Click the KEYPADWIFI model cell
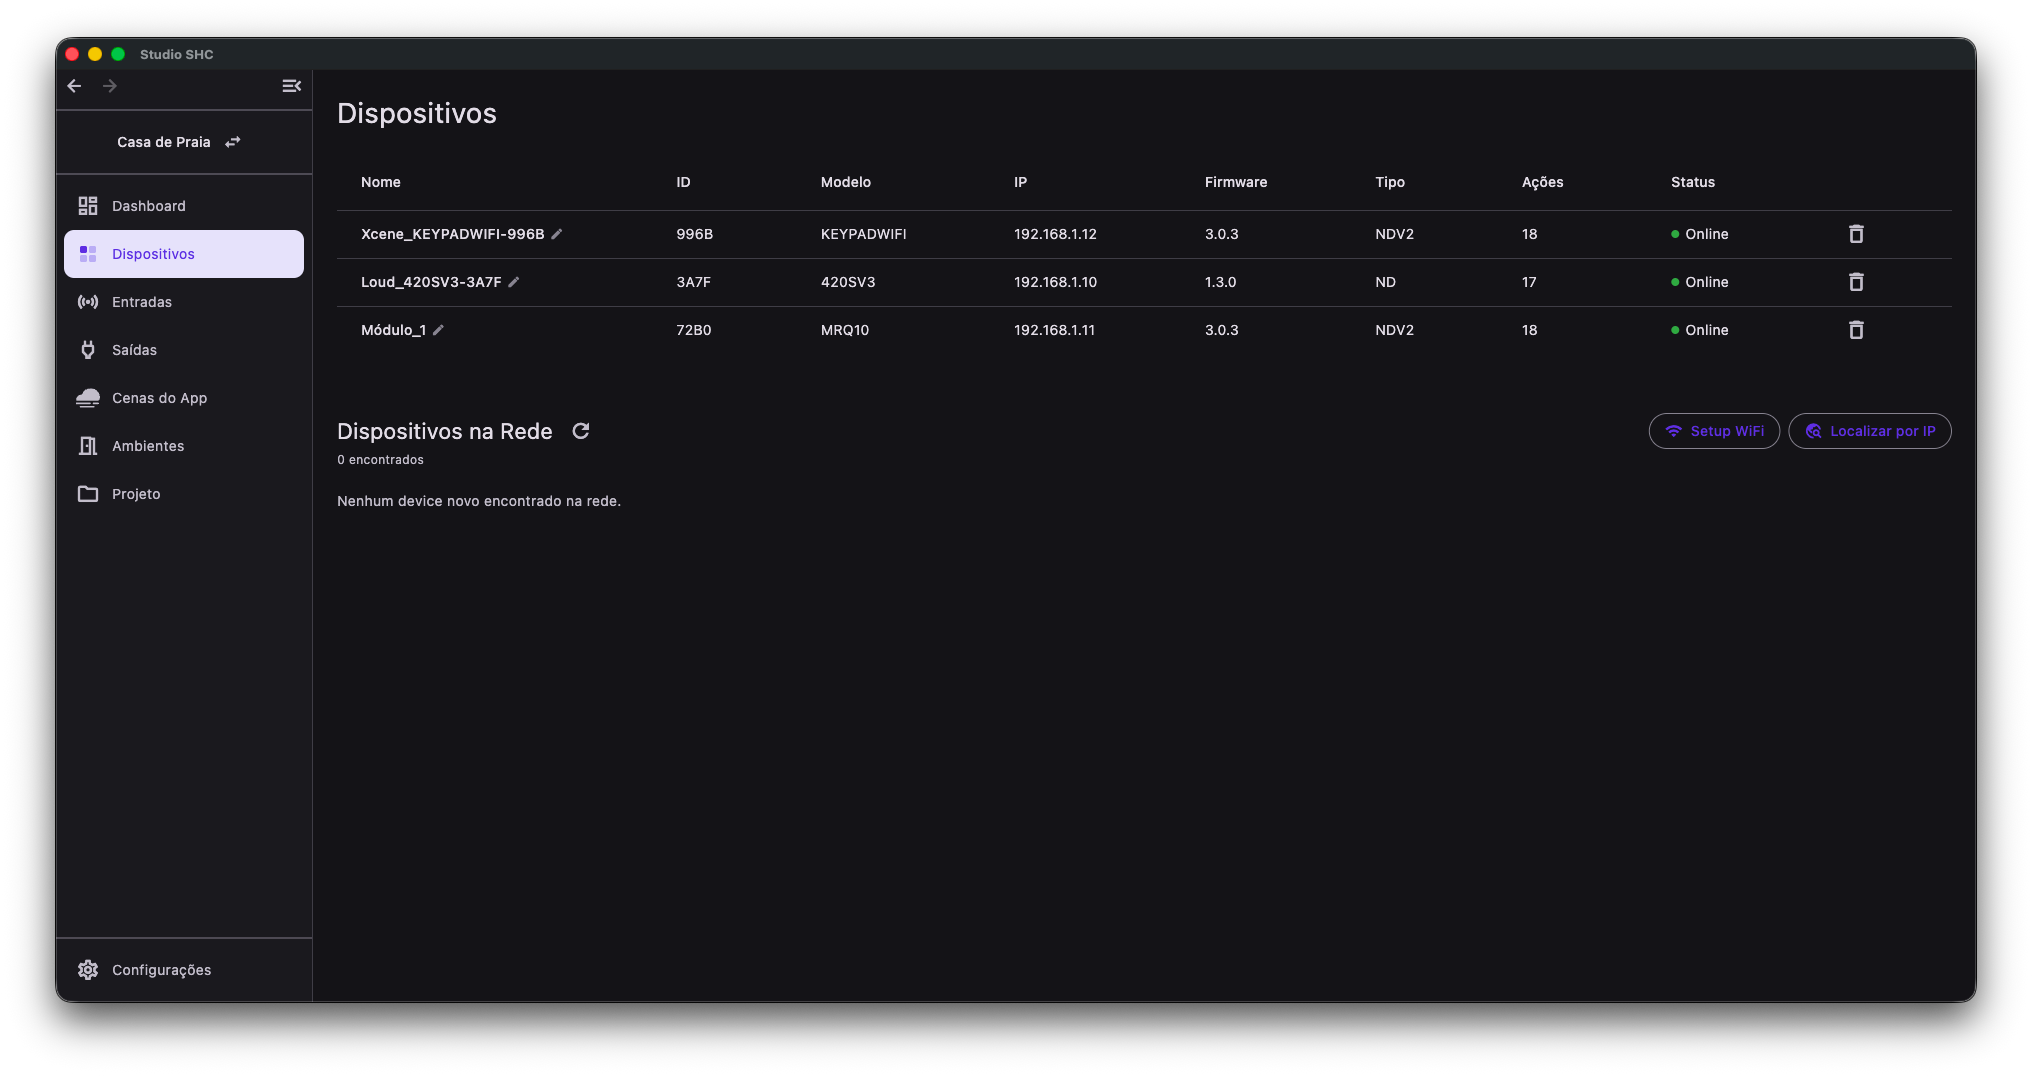This screenshot has width=2032, height=1076. click(x=864, y=234)
